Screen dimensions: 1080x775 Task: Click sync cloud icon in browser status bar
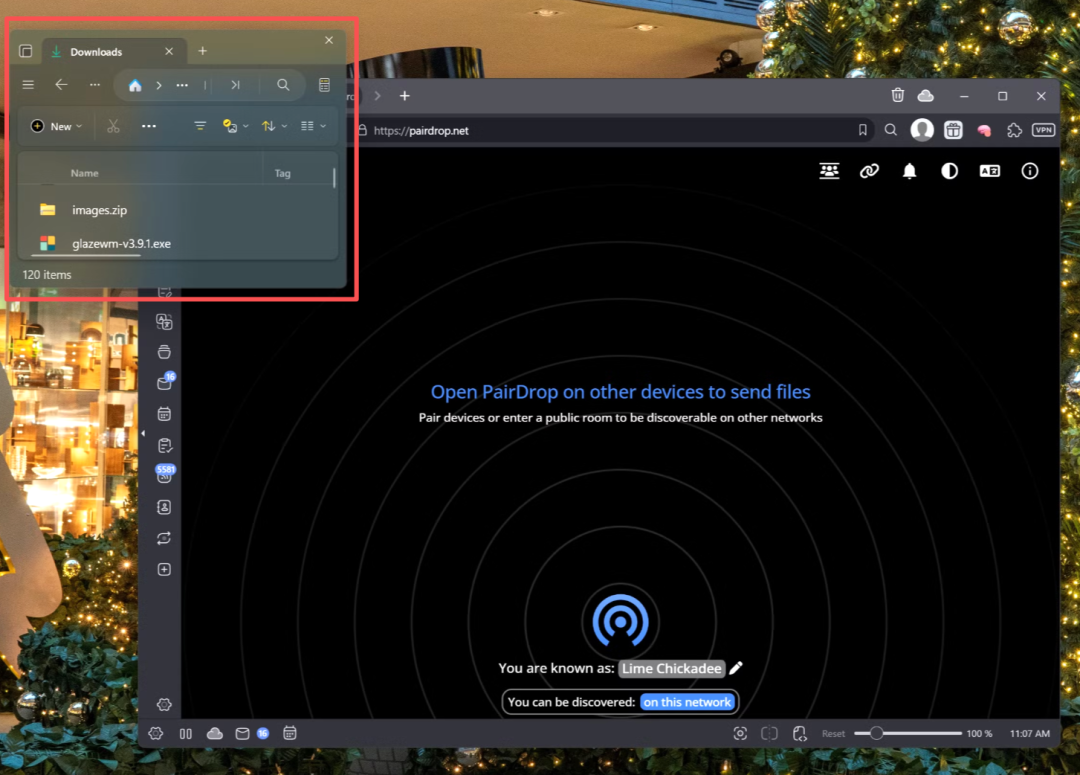pos(215,734)
